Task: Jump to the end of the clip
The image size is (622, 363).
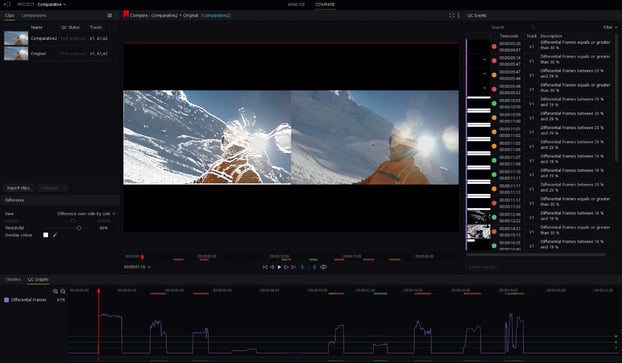Action: click(293, 267)
